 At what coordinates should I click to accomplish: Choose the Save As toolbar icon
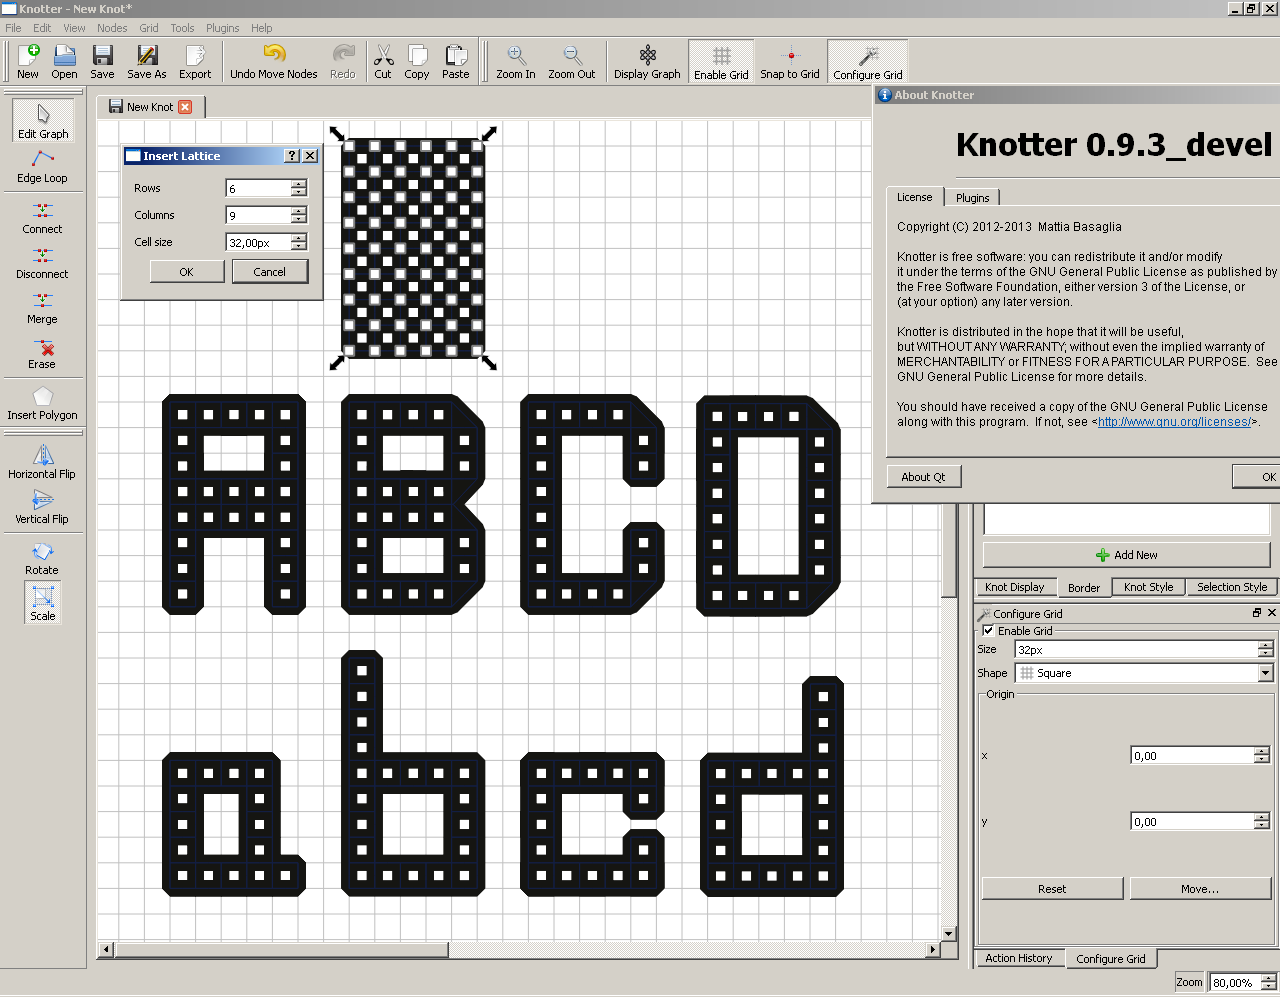147,61
